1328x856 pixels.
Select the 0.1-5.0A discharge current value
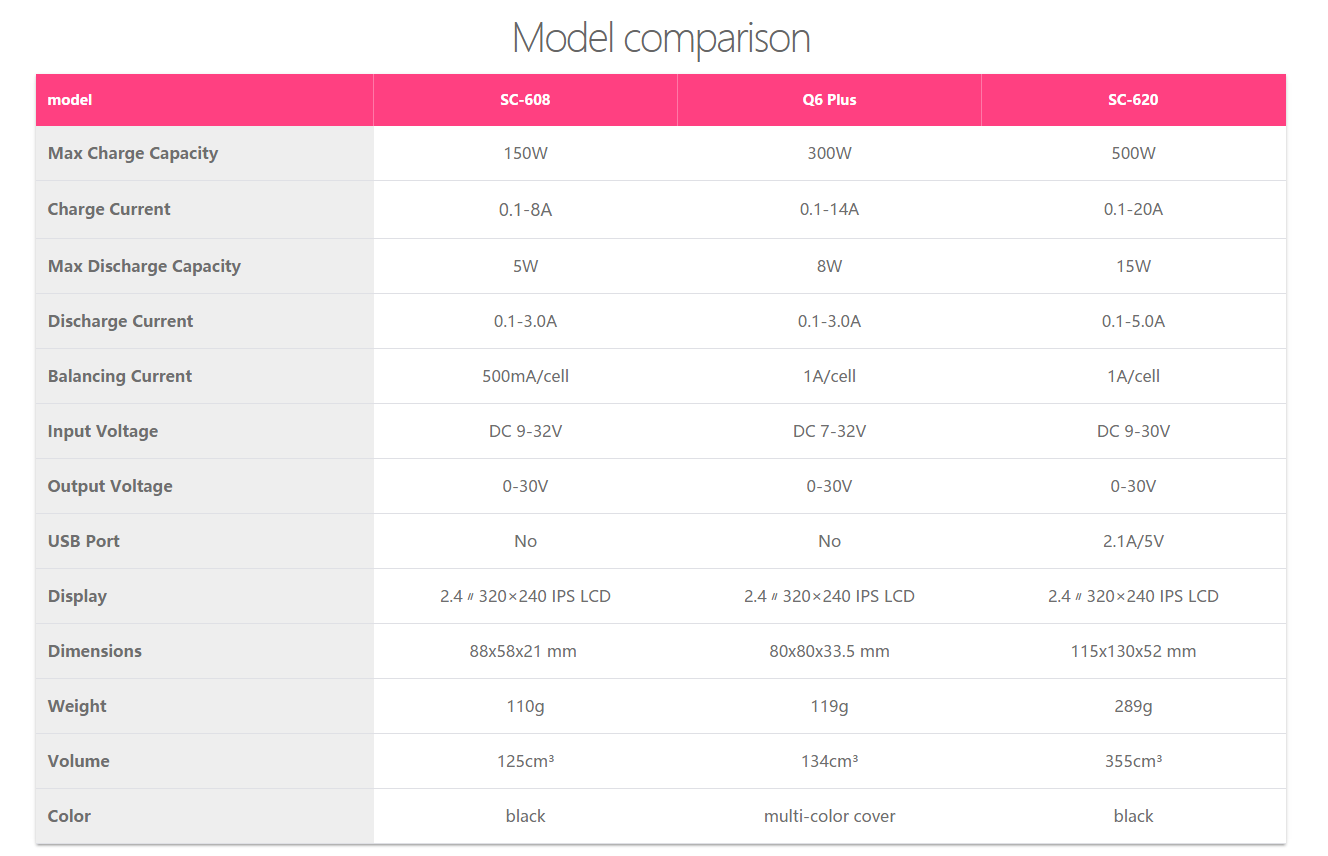pyautogui.click(x=1133, y=321)
